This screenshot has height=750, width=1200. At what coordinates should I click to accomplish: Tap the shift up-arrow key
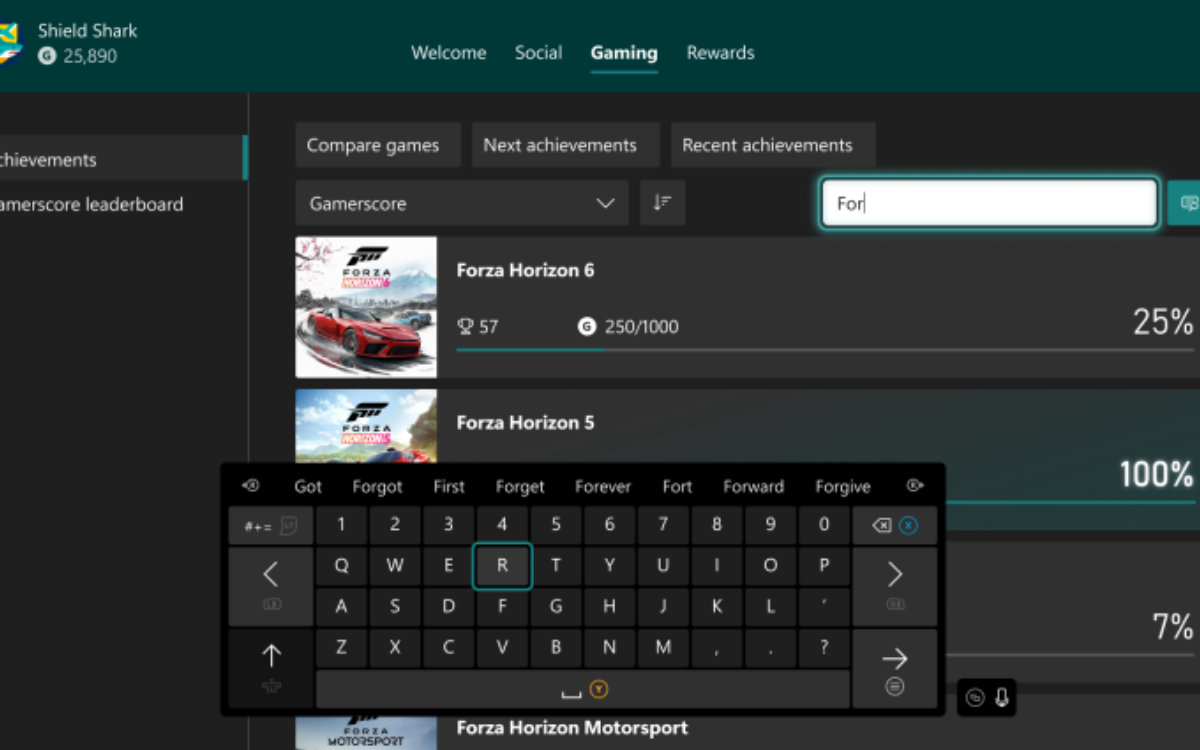tap(270, 667)
